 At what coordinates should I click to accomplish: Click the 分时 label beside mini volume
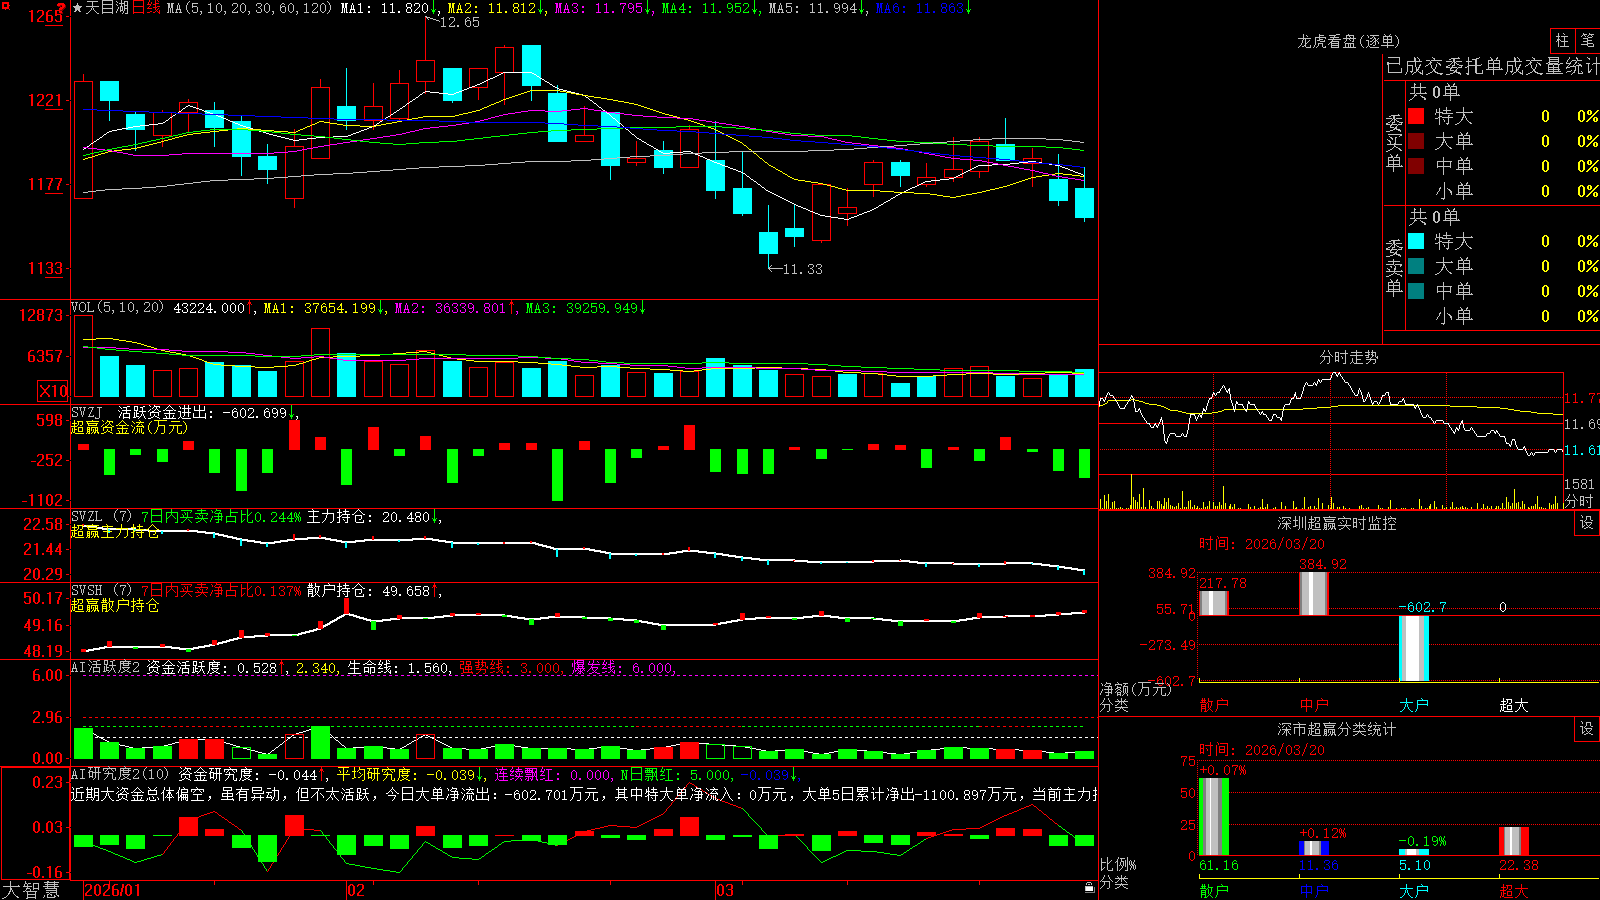pos(1579,501)
